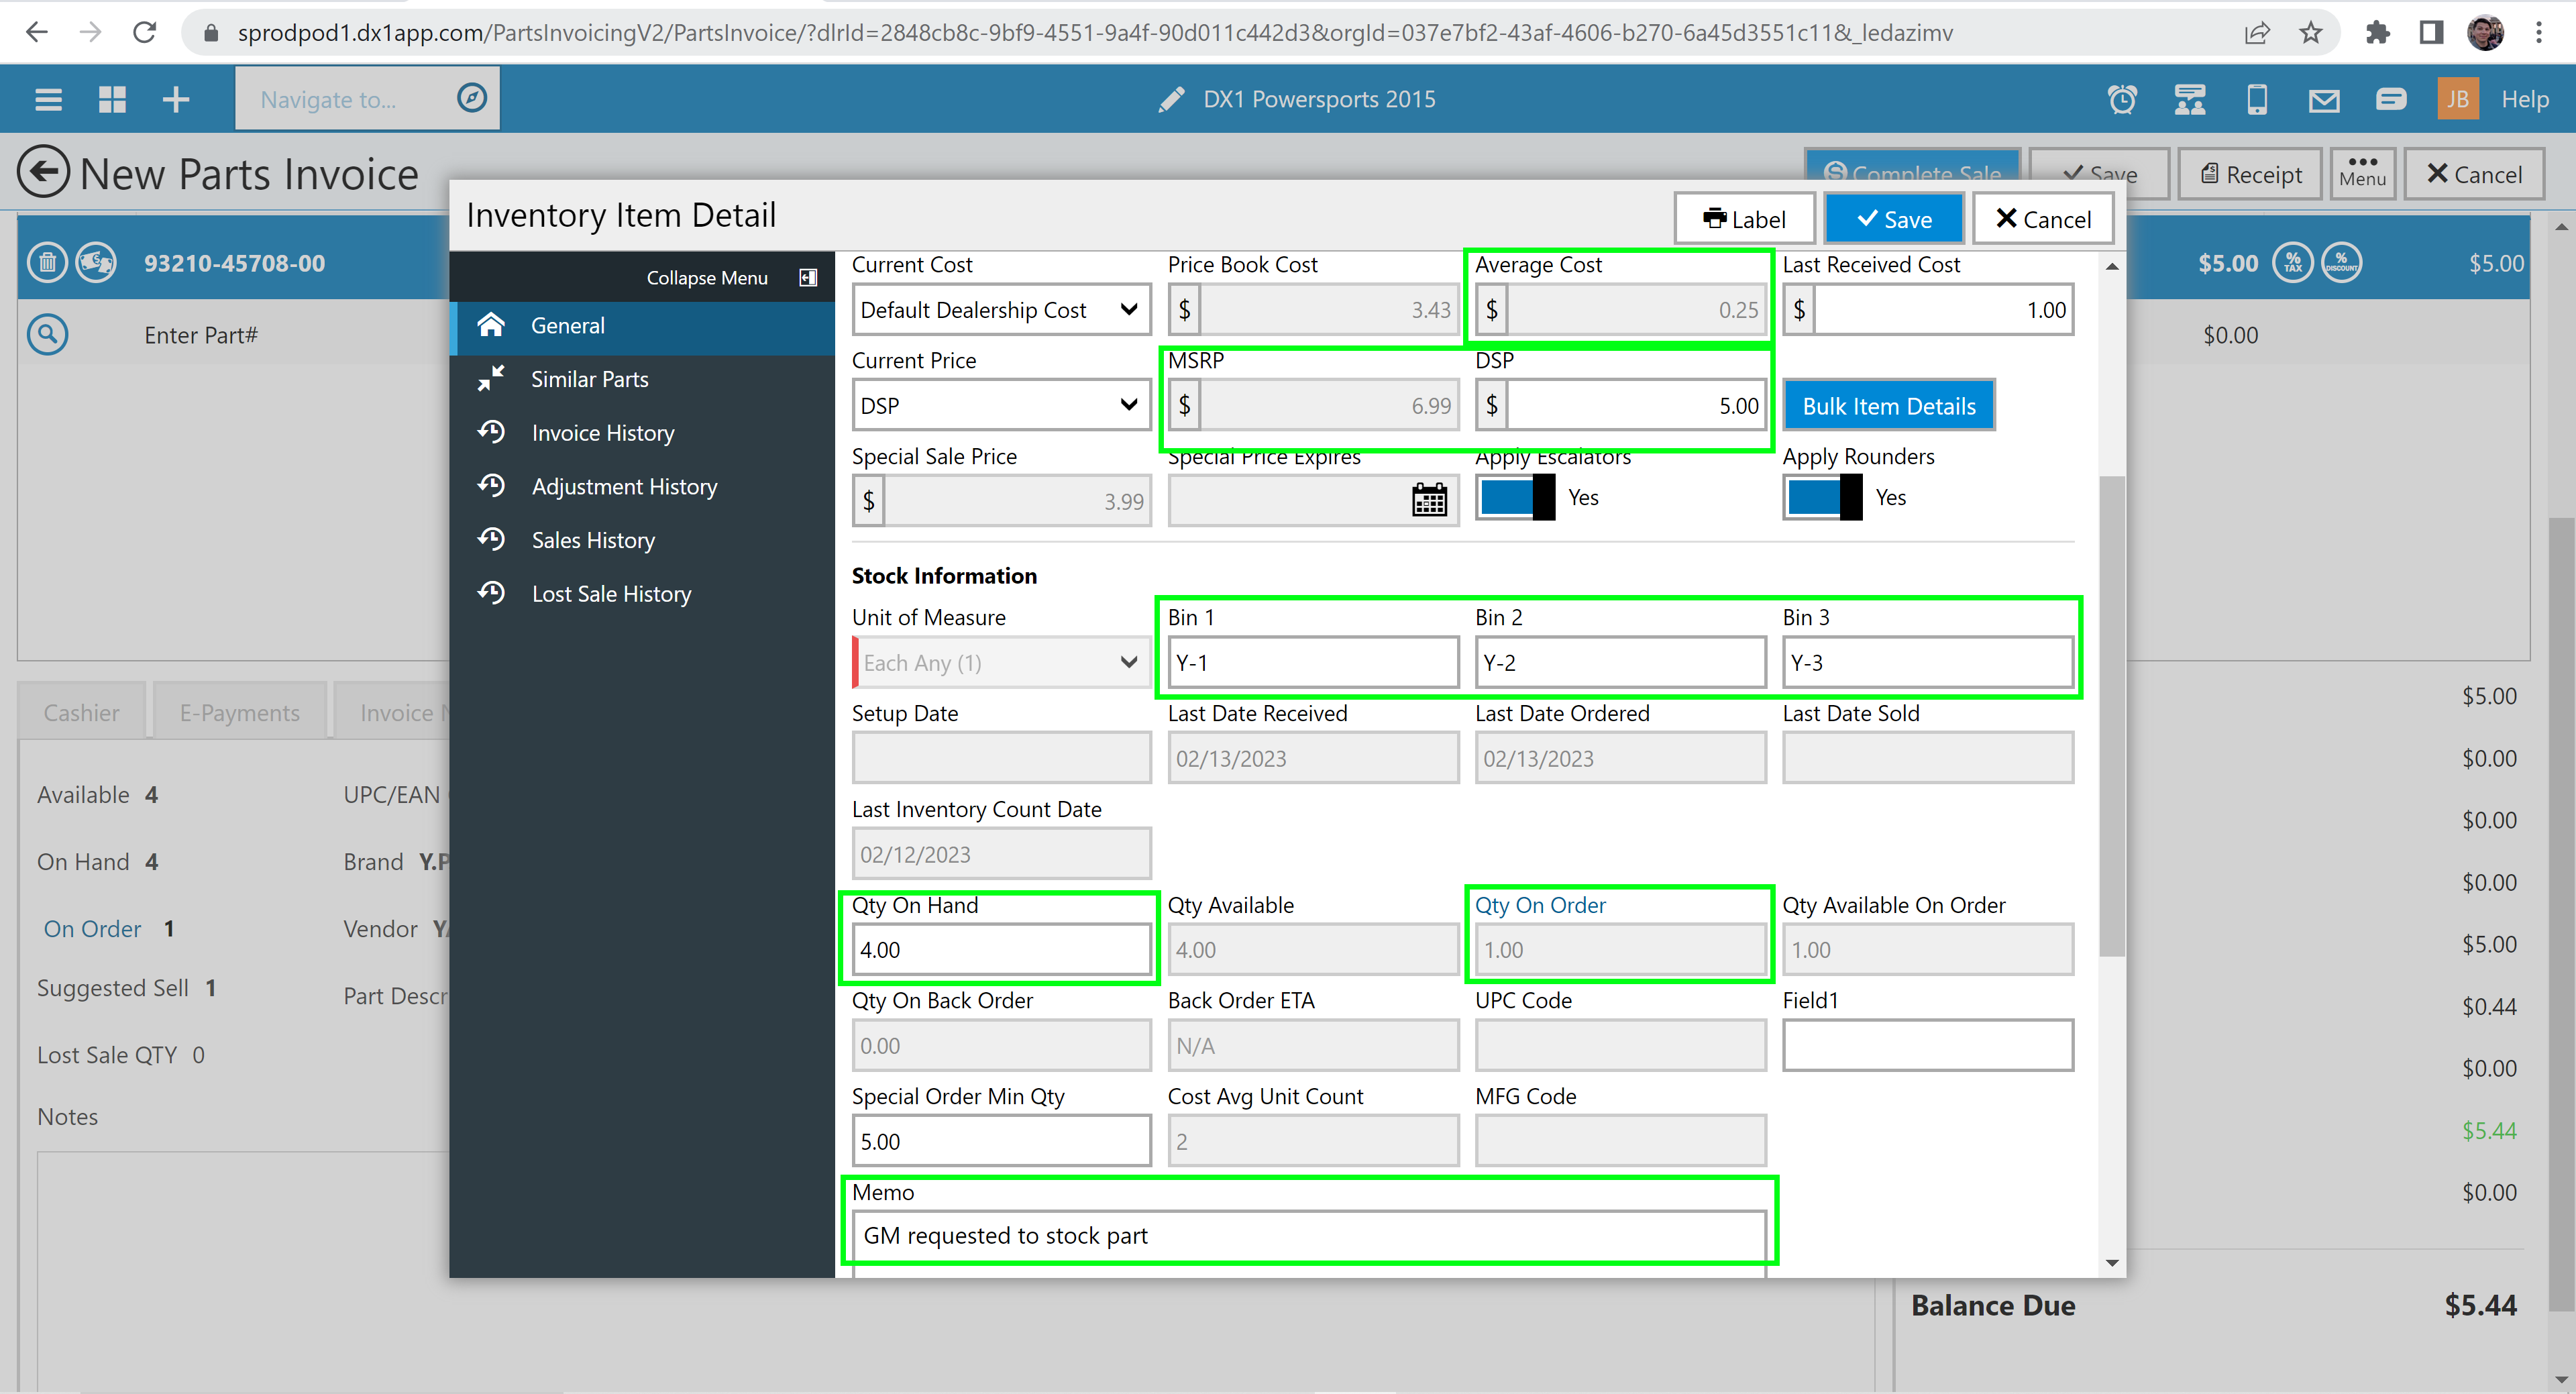Click the plus add-new icon
The height and width of the screenshot is (1394, 2576).
(176, 99)
